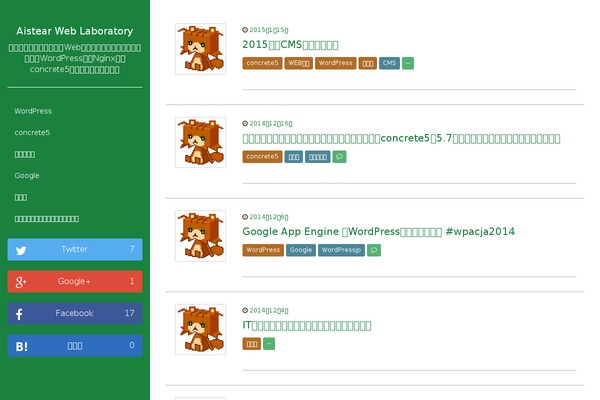Open the 2015 CMS article title
This screenshot has height=400, width=600.
point(290,45)
